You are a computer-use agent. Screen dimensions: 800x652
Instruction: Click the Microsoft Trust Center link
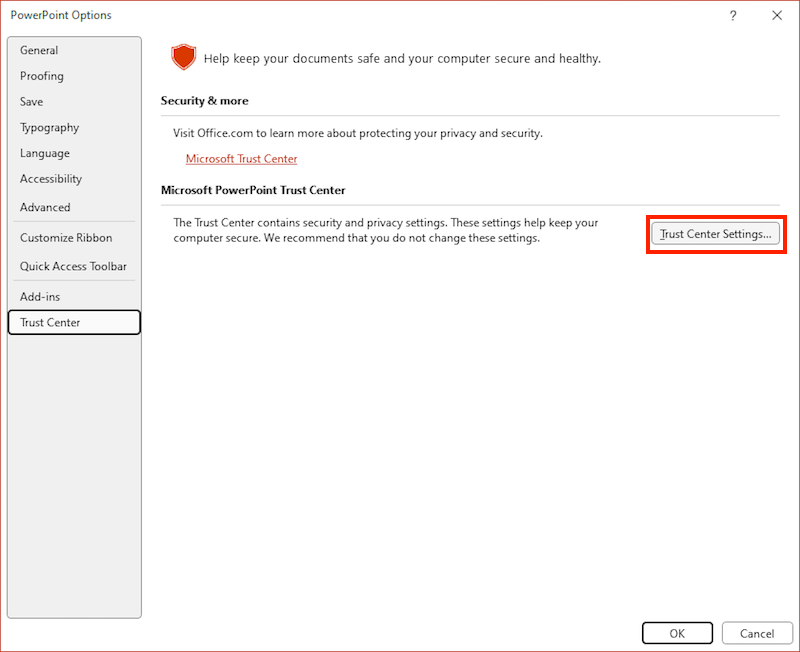[241, 159]
